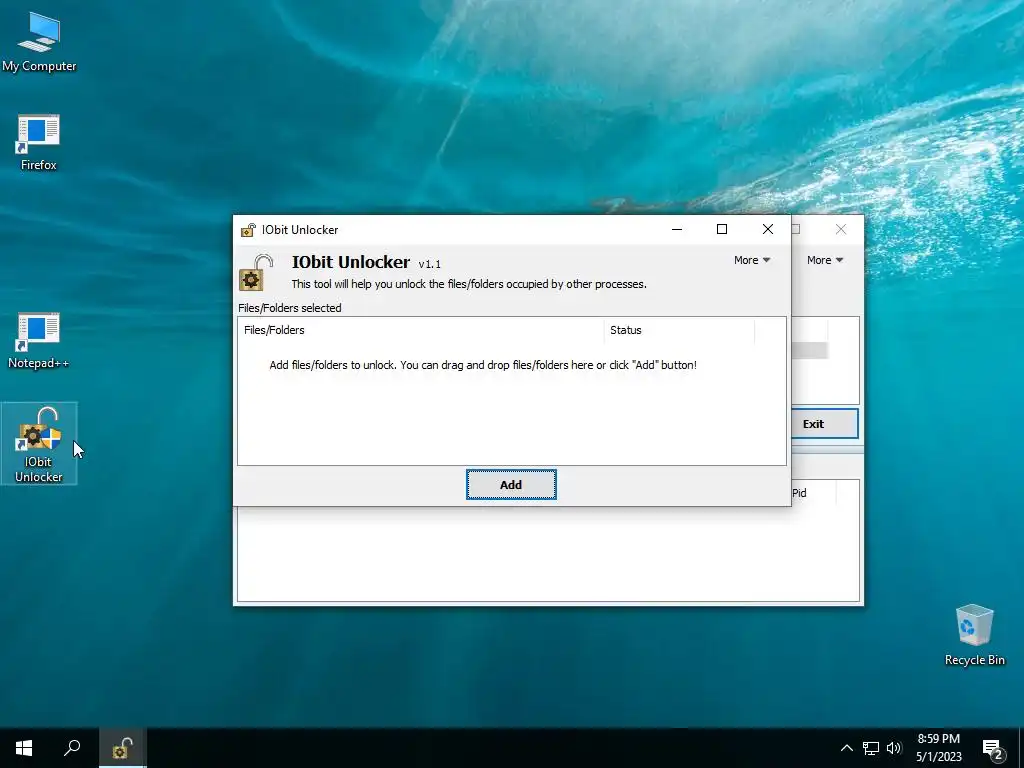Click the Files/Folders column header
1024x768 pixels.
pos(421,330)
